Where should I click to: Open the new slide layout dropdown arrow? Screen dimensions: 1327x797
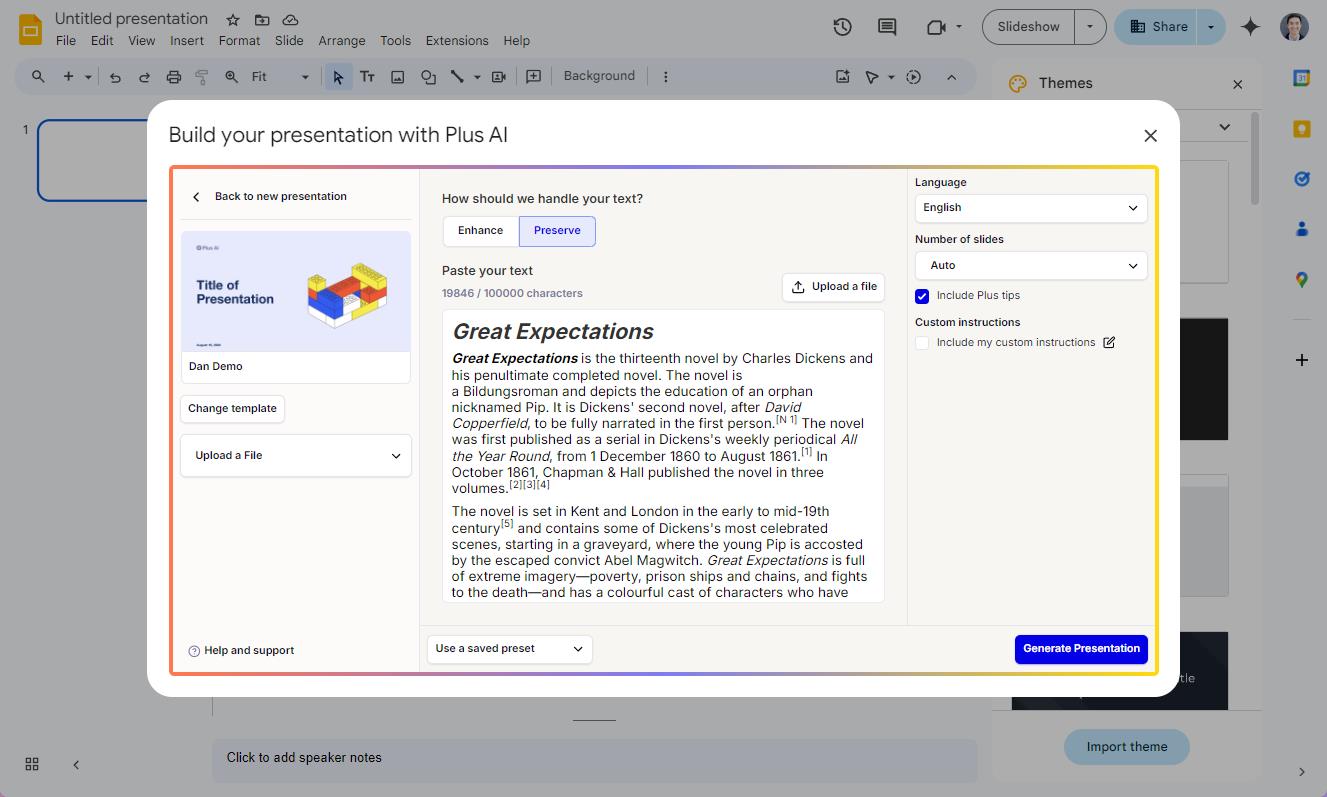click(x=88, y=77)
